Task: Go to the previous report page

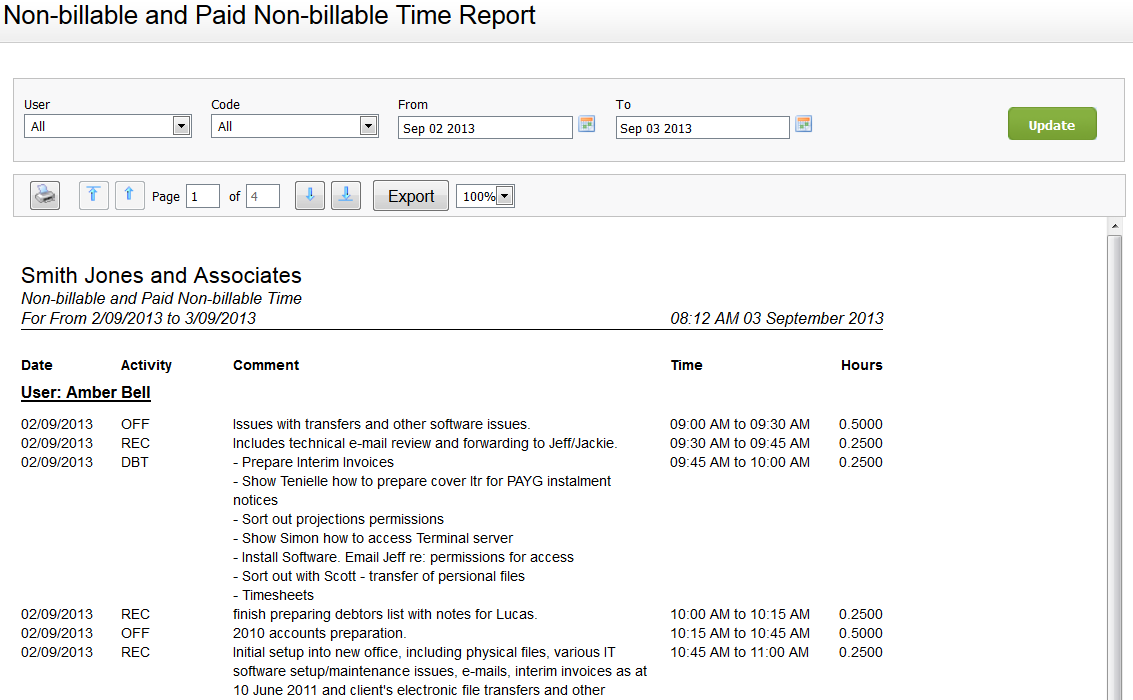Action: 129,195
